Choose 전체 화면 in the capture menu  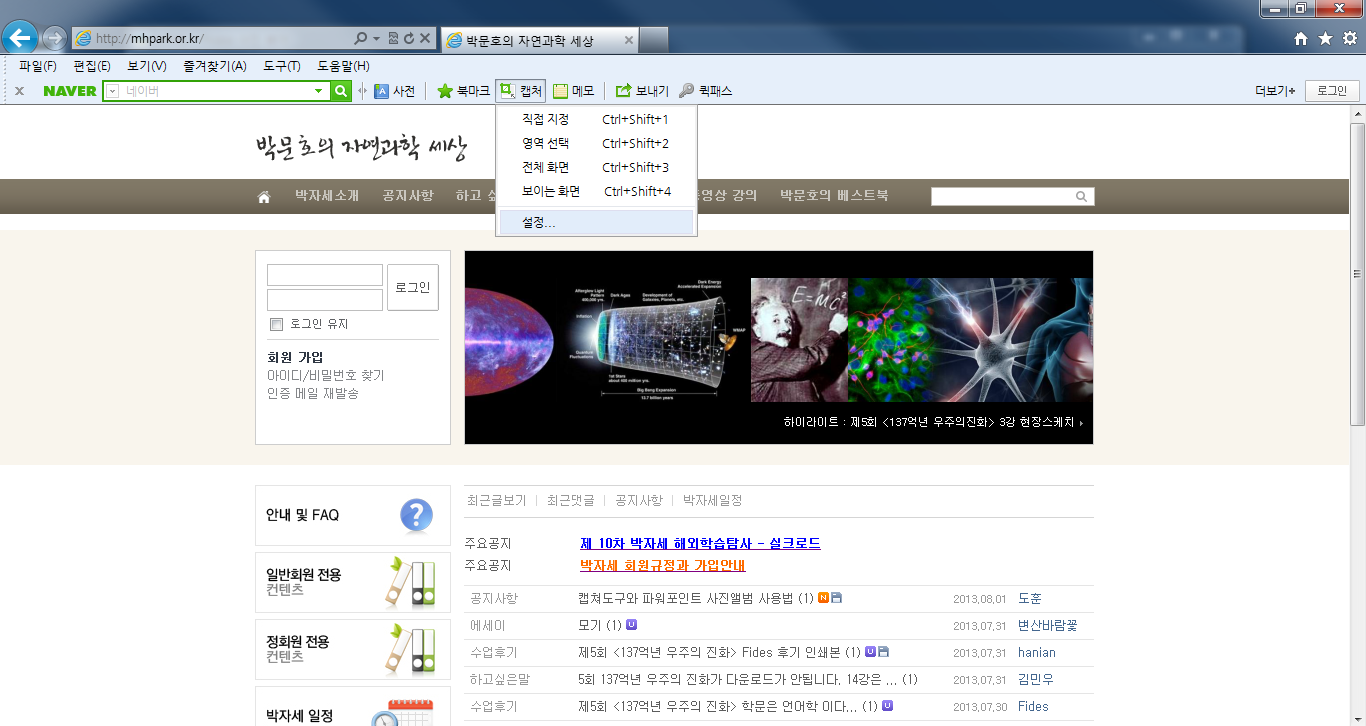545,167
